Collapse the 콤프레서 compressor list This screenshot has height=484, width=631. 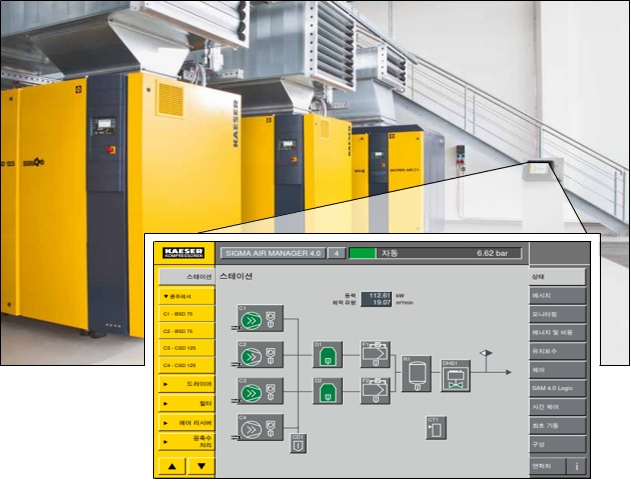coord(187,296)
